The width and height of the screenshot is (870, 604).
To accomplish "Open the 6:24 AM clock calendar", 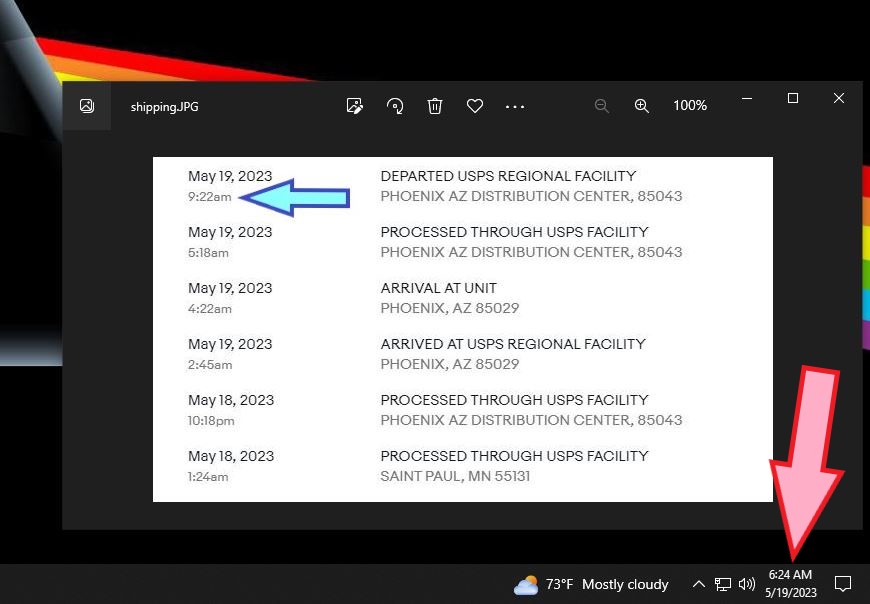I will (x=791, y=583).
